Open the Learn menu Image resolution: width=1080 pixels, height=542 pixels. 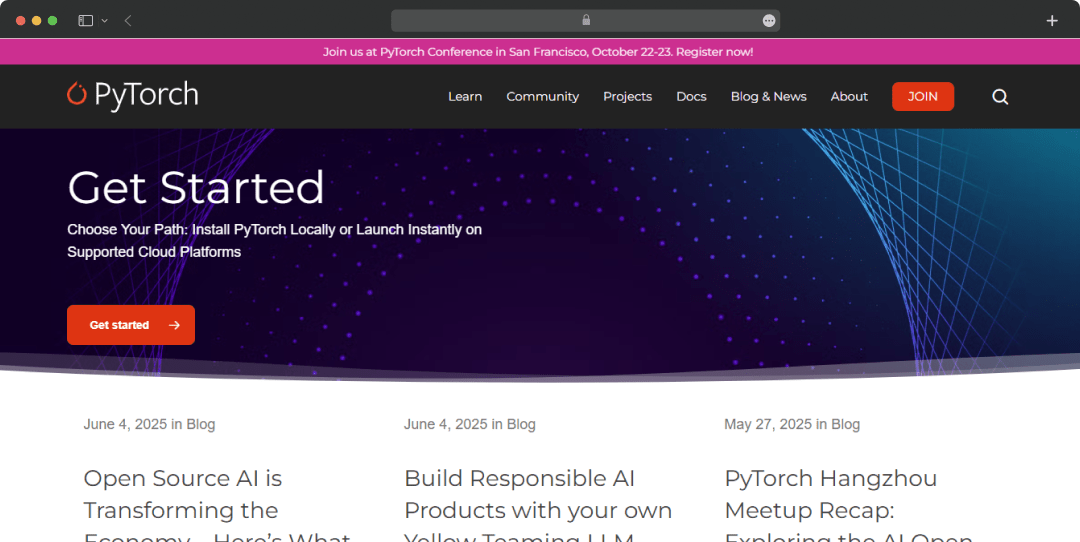[465, 96]
